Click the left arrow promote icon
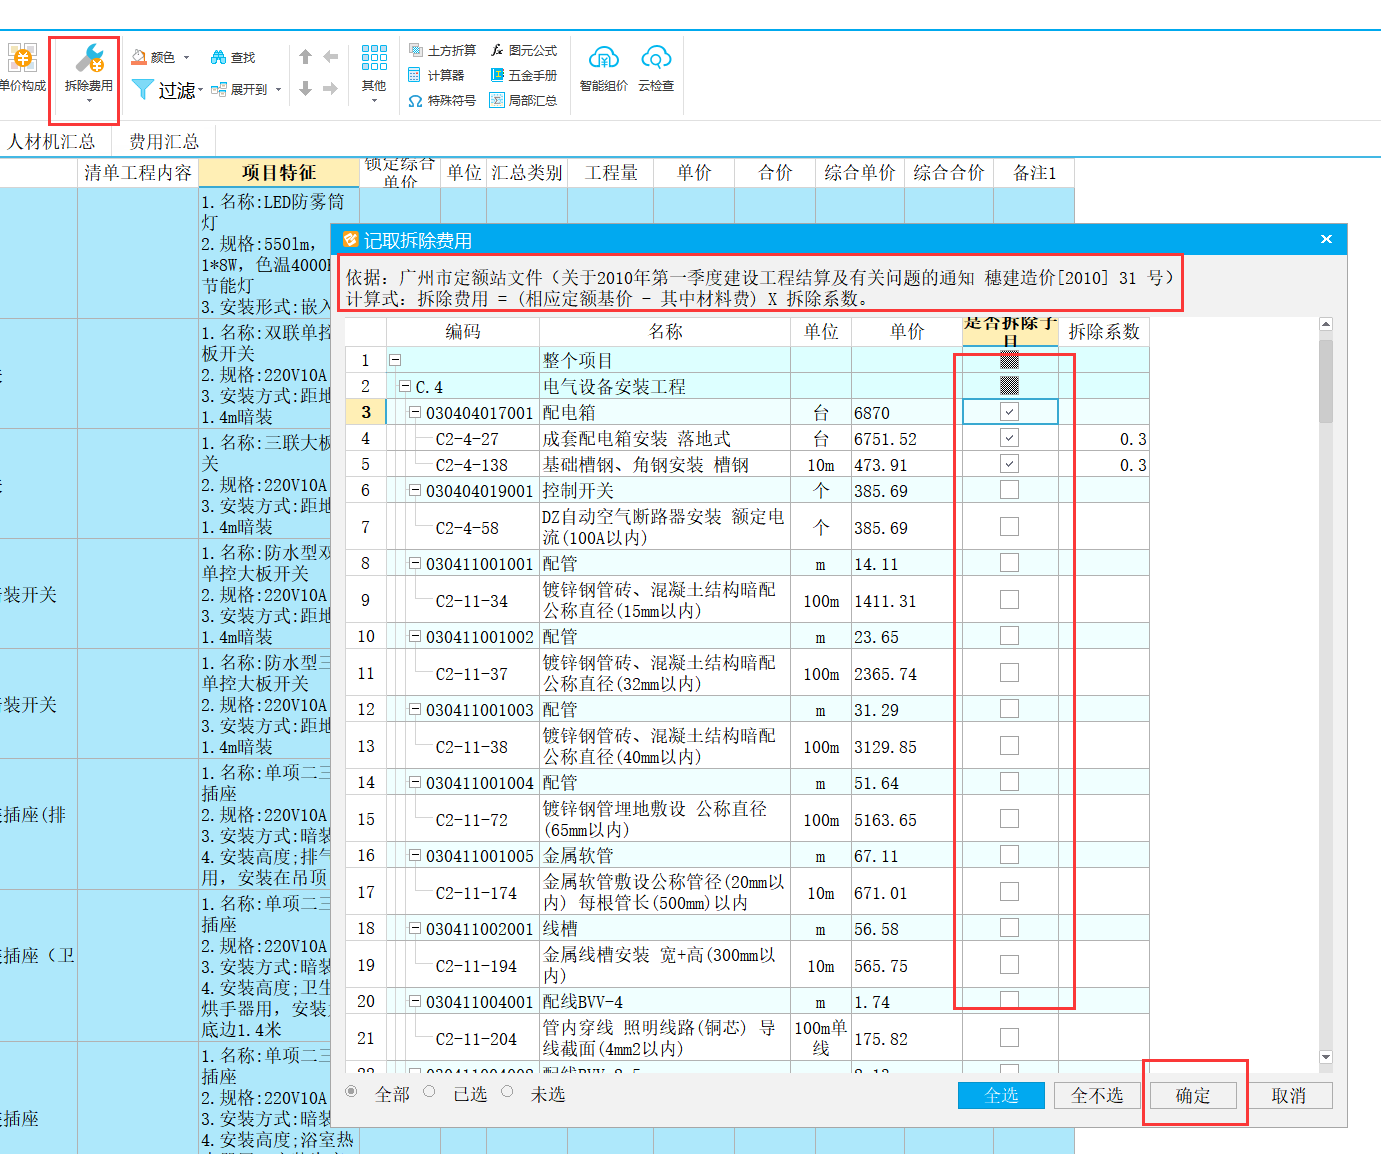Screen dimensions: 1381x1154 point(330,57)
